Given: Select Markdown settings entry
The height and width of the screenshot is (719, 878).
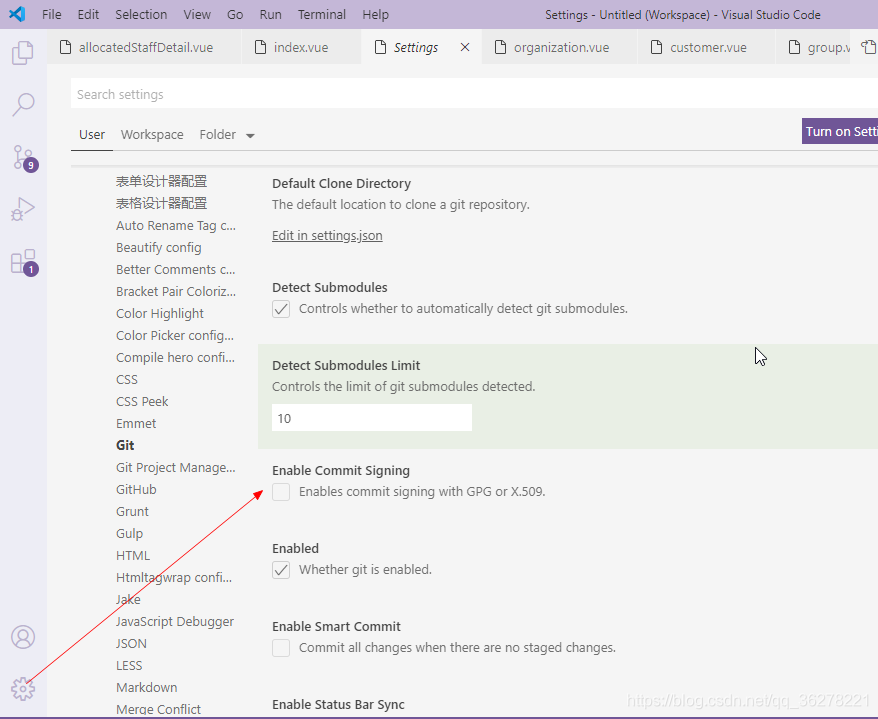Looking at the screenshot, I should pyautogui.click(x=147, y=688).
